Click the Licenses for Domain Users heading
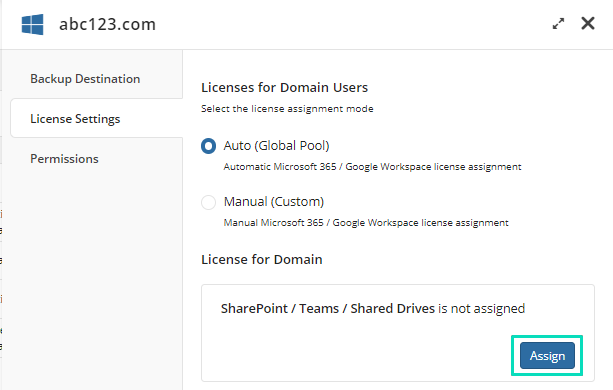 [284, 87]
